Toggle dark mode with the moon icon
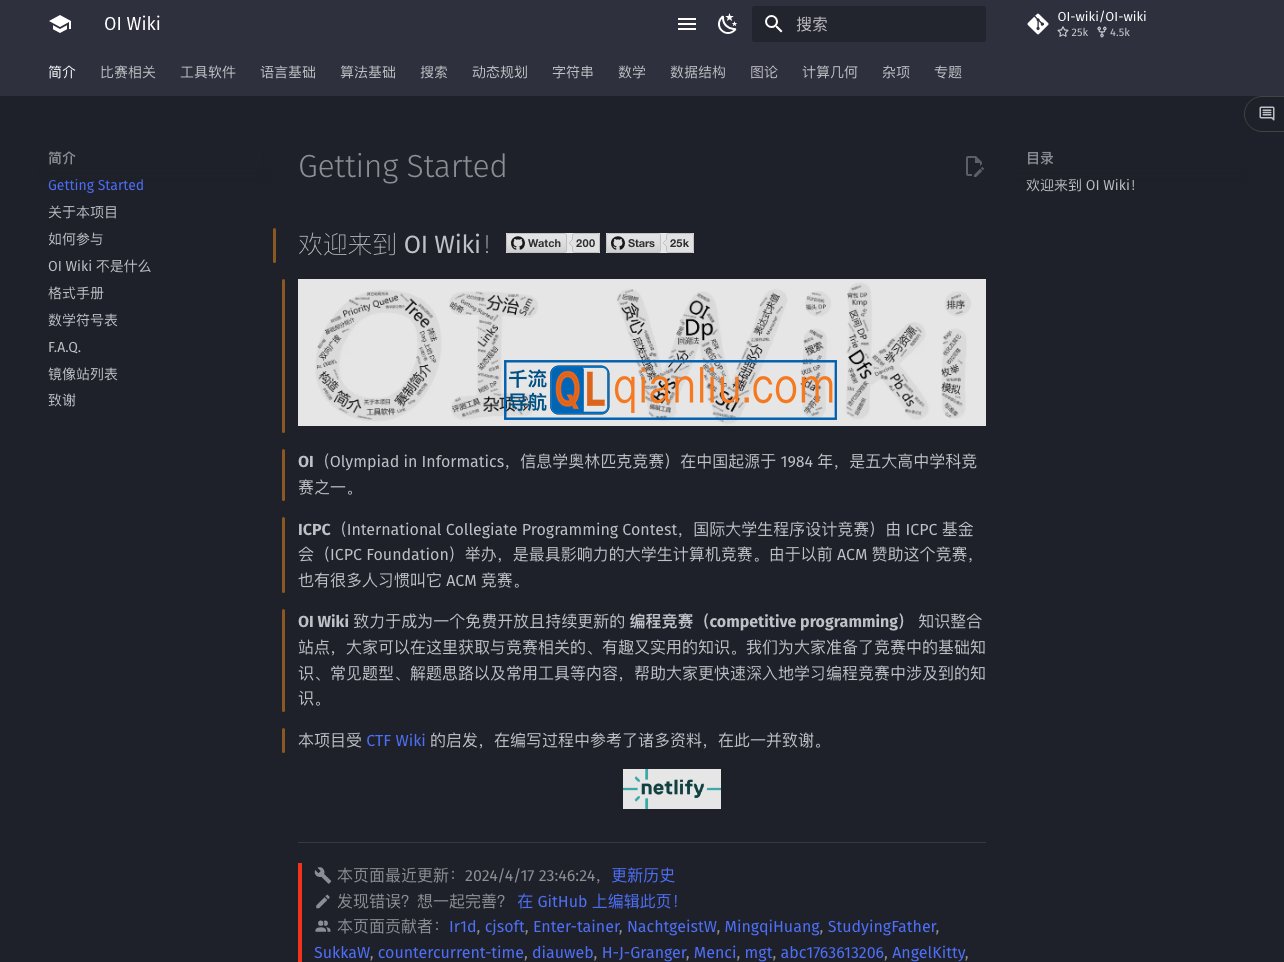The width and height of the screenshot is (1284, 962). [x=727, y=24]
